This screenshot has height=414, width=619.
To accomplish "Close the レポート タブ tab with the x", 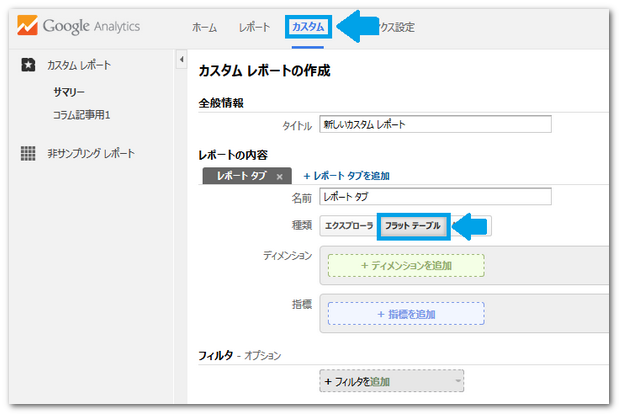I will click(280, 177).
